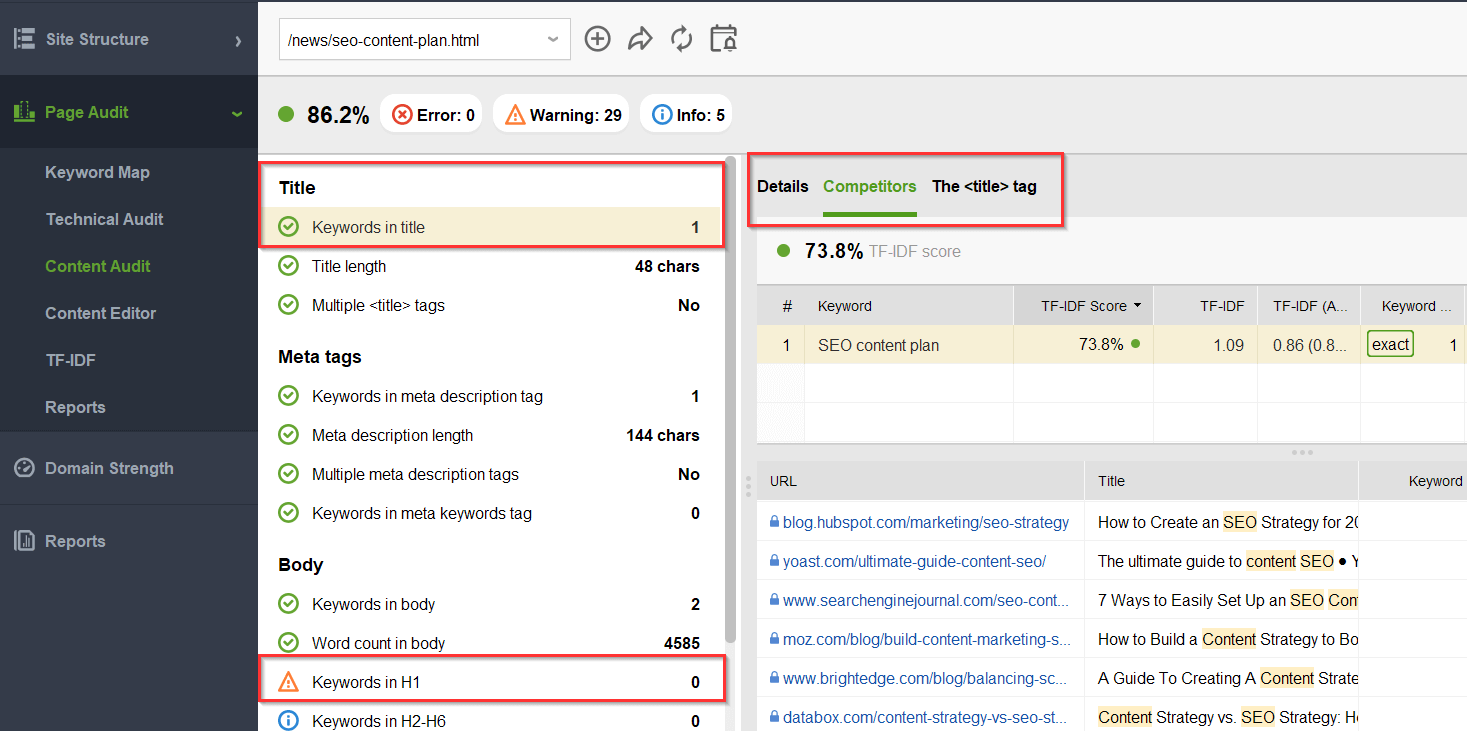Click the Reports chart icon in sidebar
Viewport: 1467px width, 731px height.
click(24, 541)
